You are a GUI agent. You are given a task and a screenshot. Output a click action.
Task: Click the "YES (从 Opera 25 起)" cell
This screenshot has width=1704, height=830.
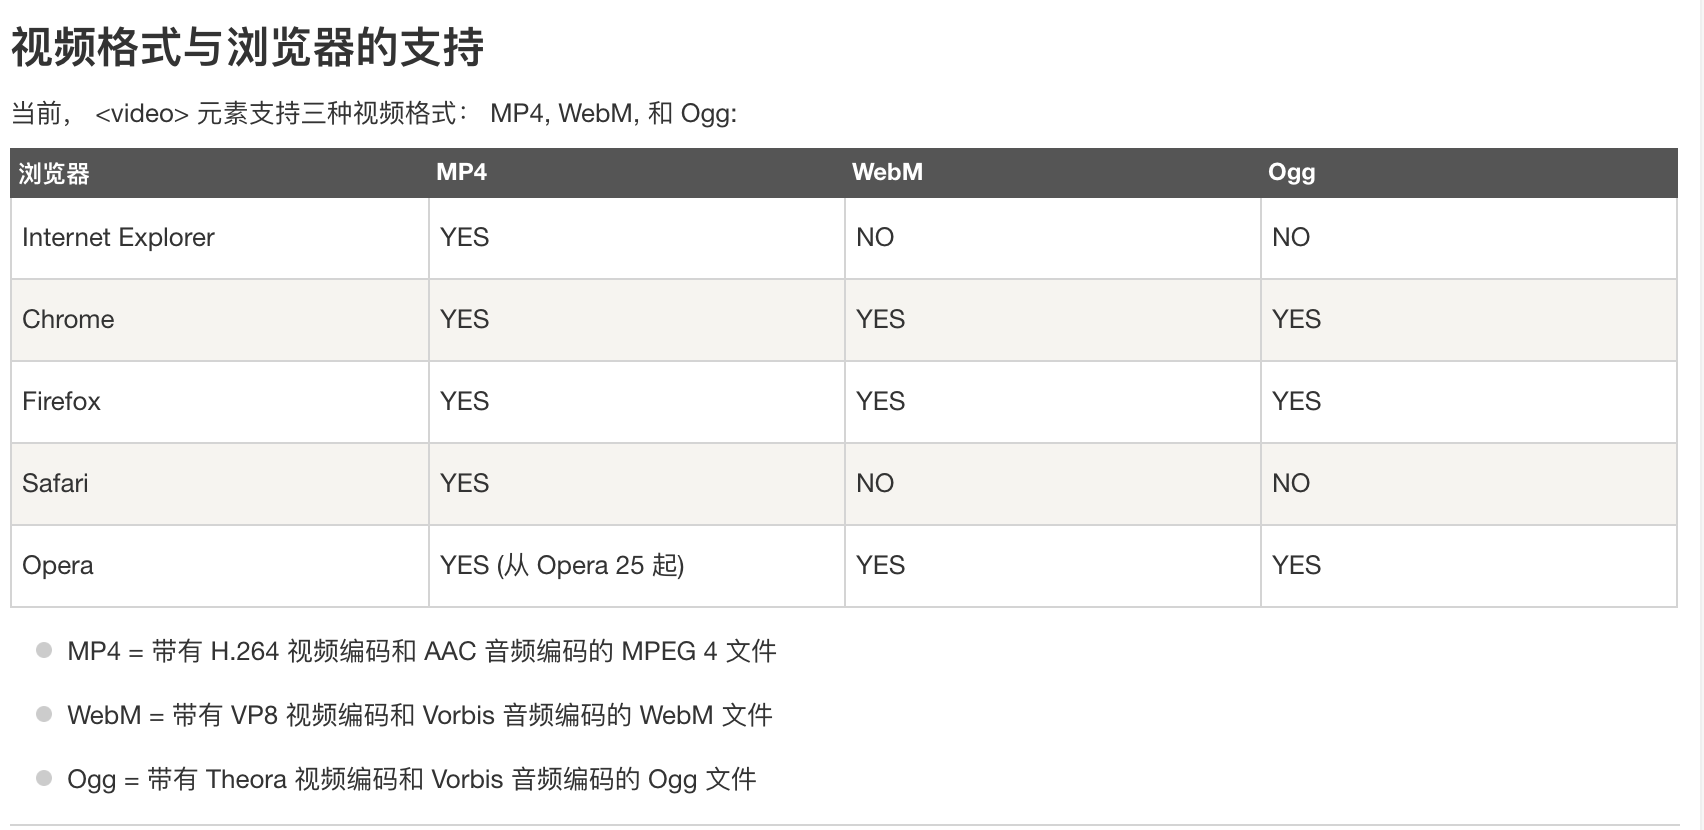(x=562, y=565)
